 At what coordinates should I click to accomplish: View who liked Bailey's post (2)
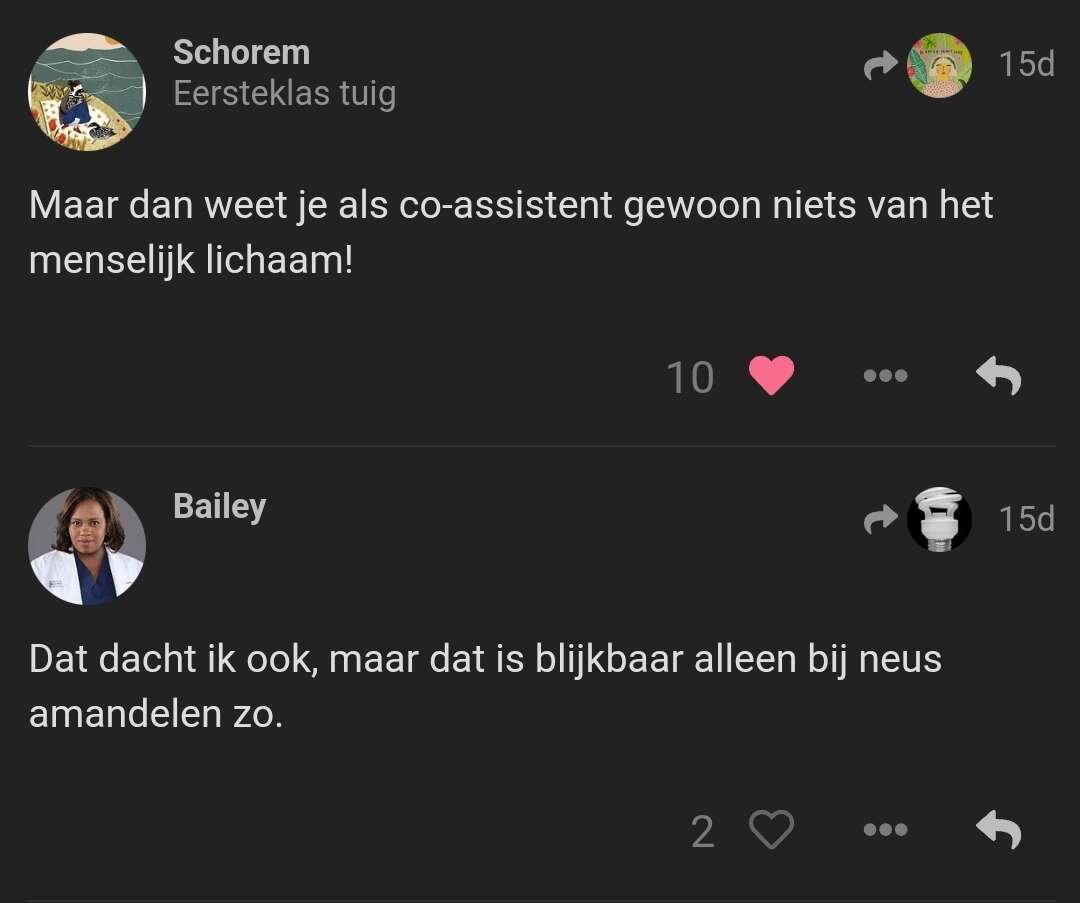click(x=703, y=831)
